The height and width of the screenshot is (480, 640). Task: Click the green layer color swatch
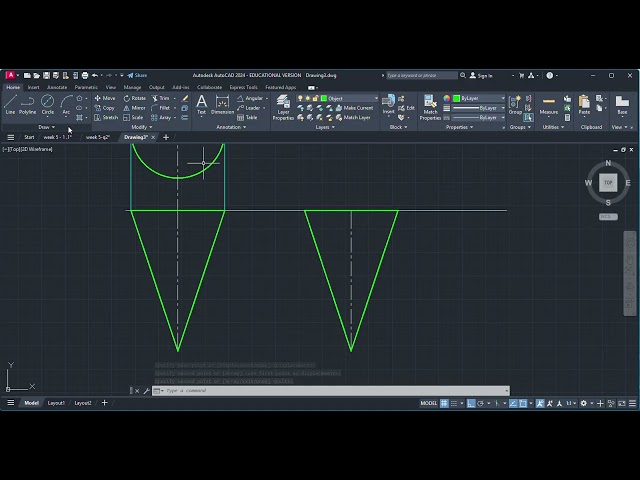[324, 98]
